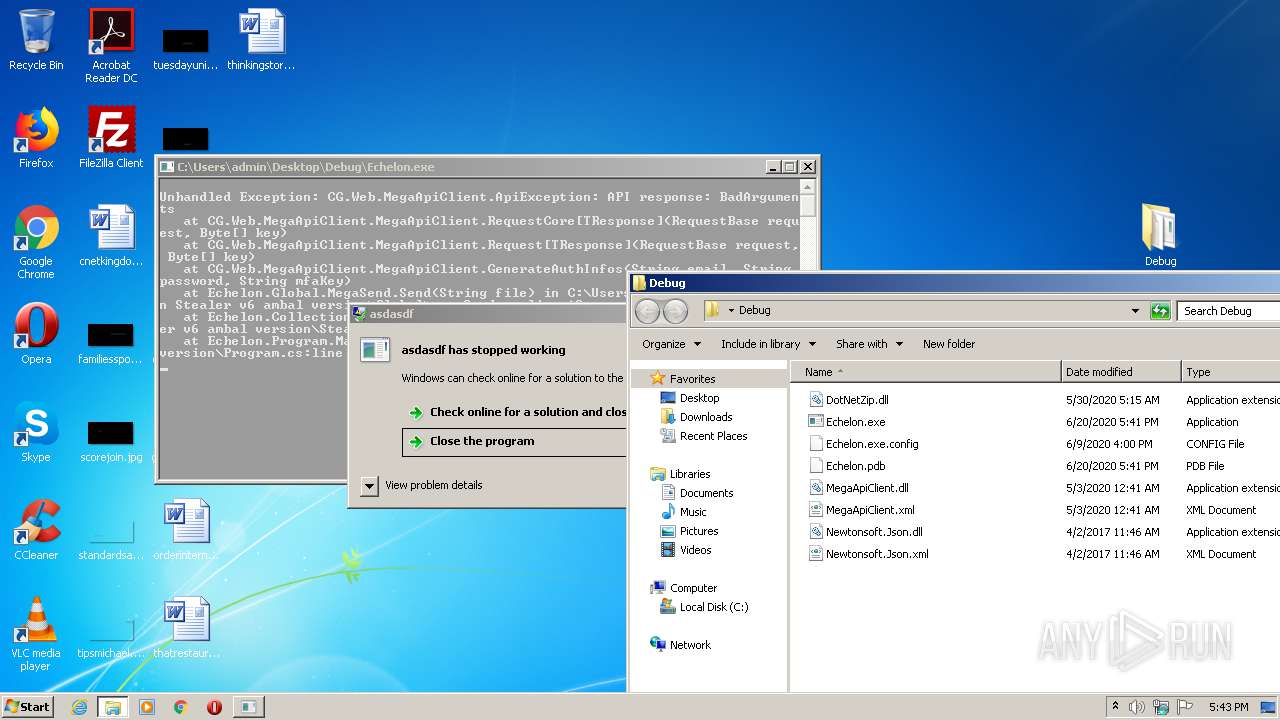Select Computer in navigation pane
Viewport: 1280px width, 720px height.
point(693,588)
